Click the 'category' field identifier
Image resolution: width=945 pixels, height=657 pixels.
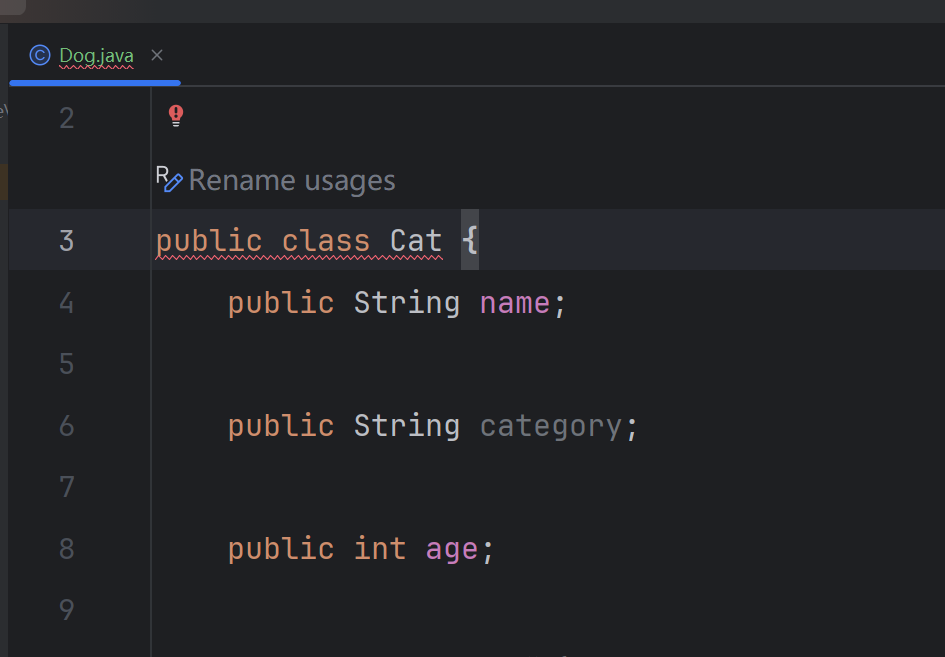[x=550, y=428]
